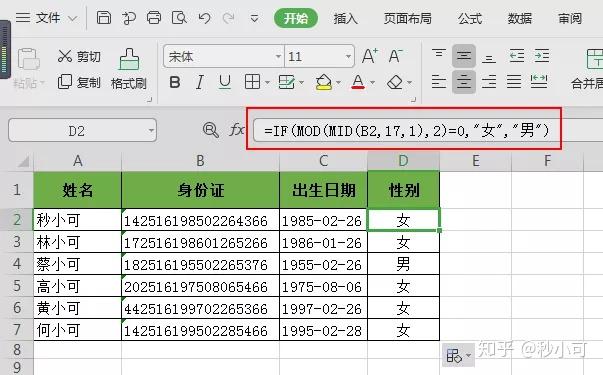The image size is (603, 375).
Task: Click the eraser clear icon
Action: tap(395, 82)
